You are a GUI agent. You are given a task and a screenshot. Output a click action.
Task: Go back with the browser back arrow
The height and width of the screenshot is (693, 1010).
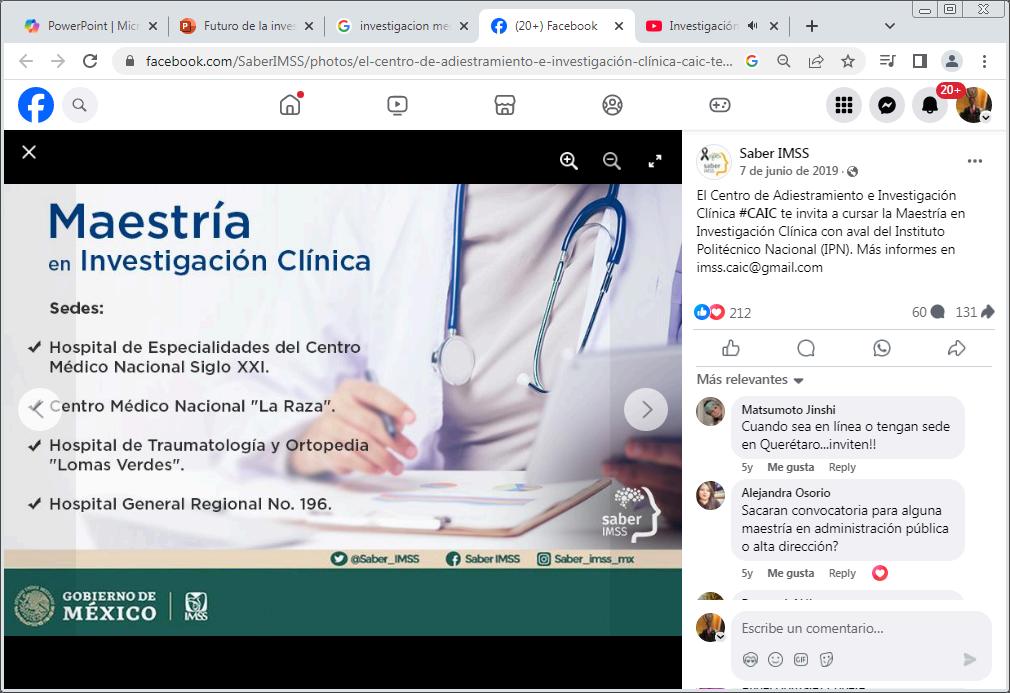coord(26,61)
